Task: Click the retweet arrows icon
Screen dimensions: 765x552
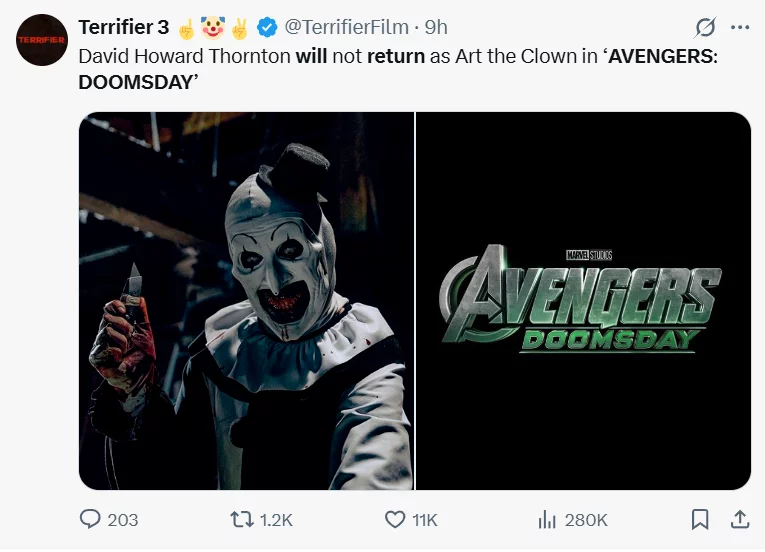Action: (242, 519)
